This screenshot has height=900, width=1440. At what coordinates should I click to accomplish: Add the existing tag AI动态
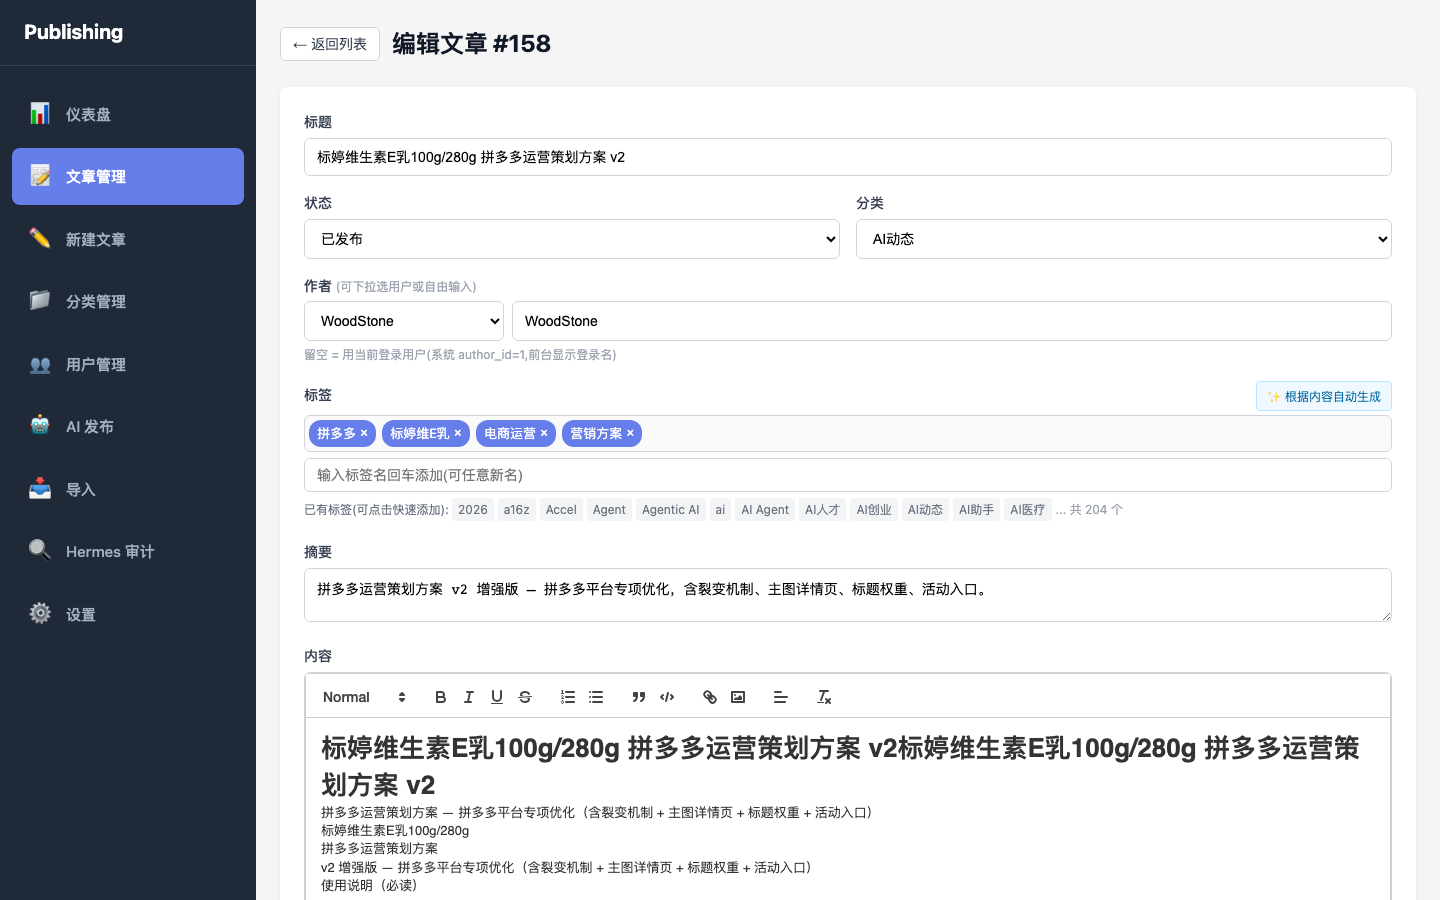point(925,510)
